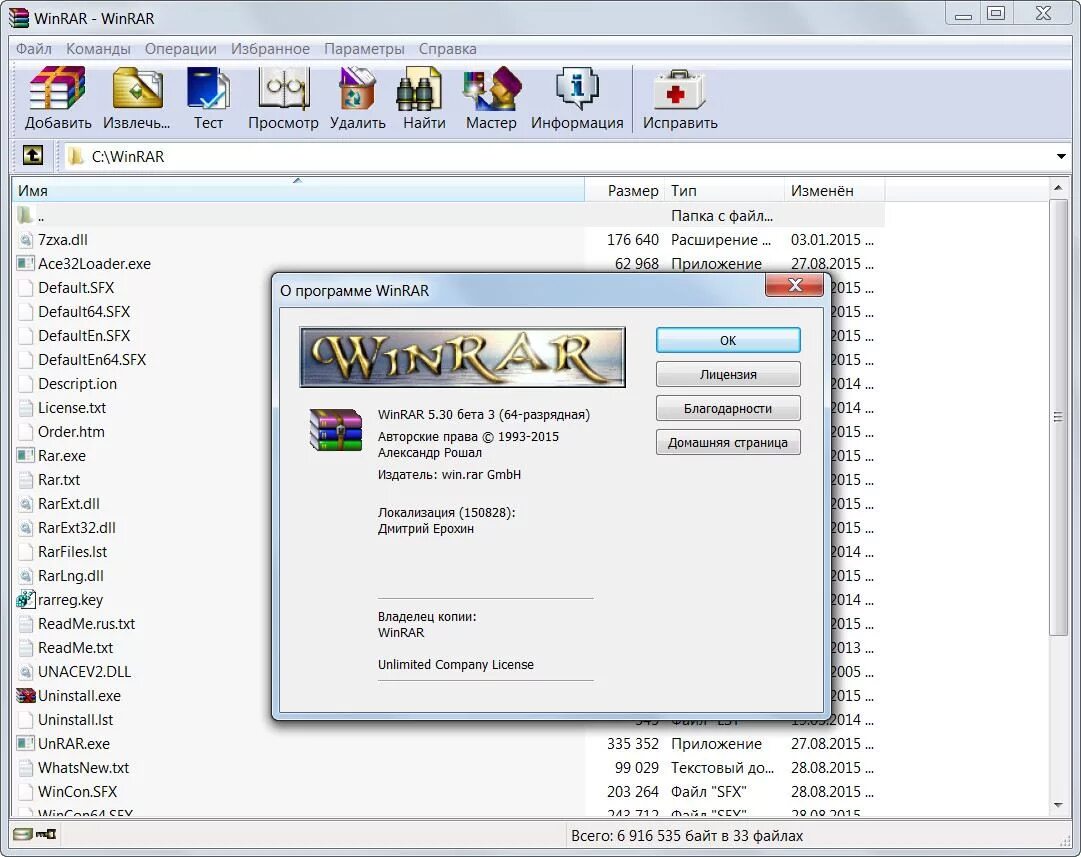The image size is (1081, 857).
Task: Select the Uninstall.lst file
Action: click(x=75, y=719)
